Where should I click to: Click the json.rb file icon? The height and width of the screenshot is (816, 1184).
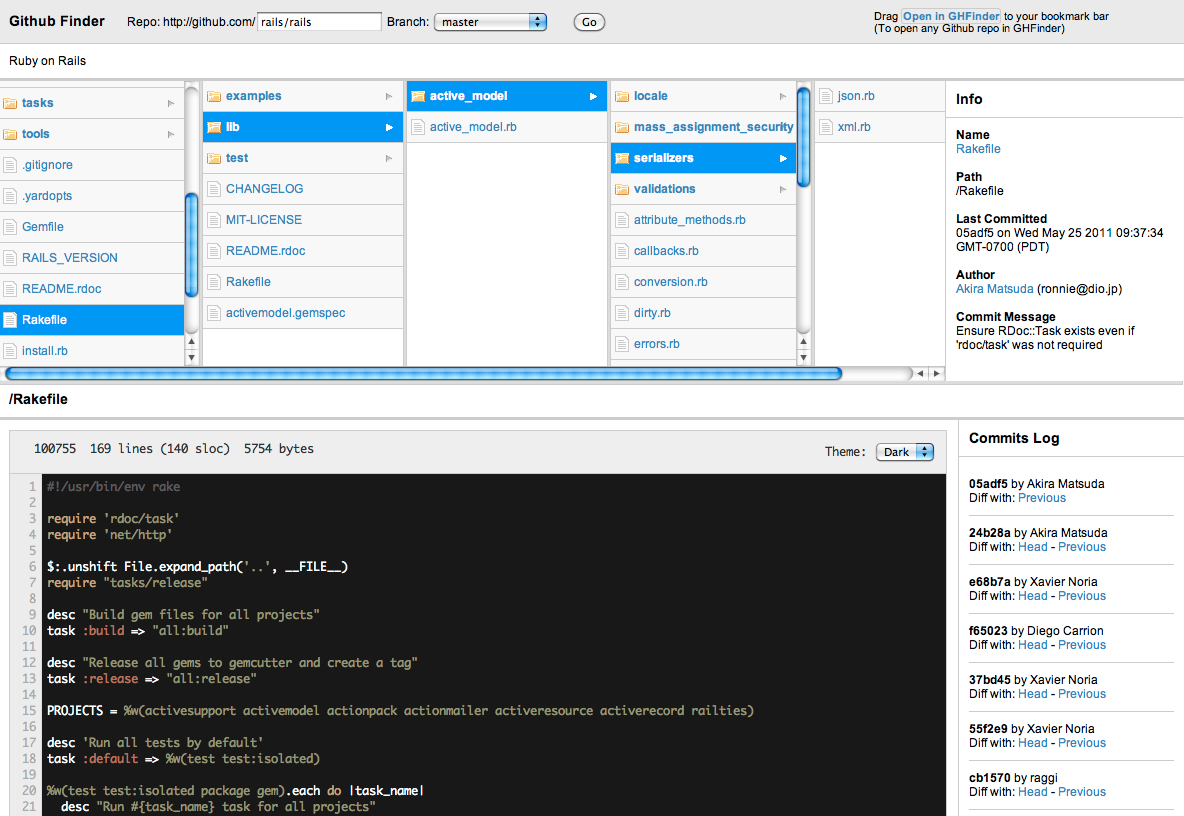tap(825, 97)
